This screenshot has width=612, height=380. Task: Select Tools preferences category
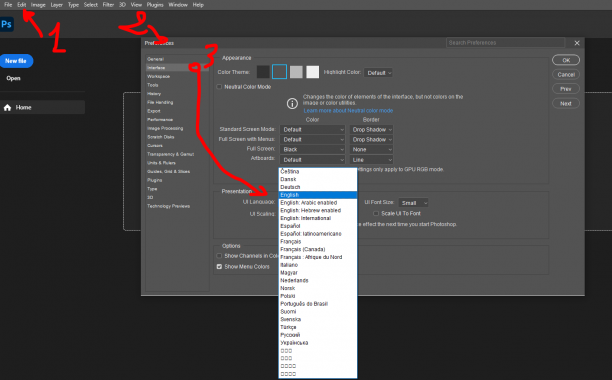pyautogui.click(x=153, y=85)
